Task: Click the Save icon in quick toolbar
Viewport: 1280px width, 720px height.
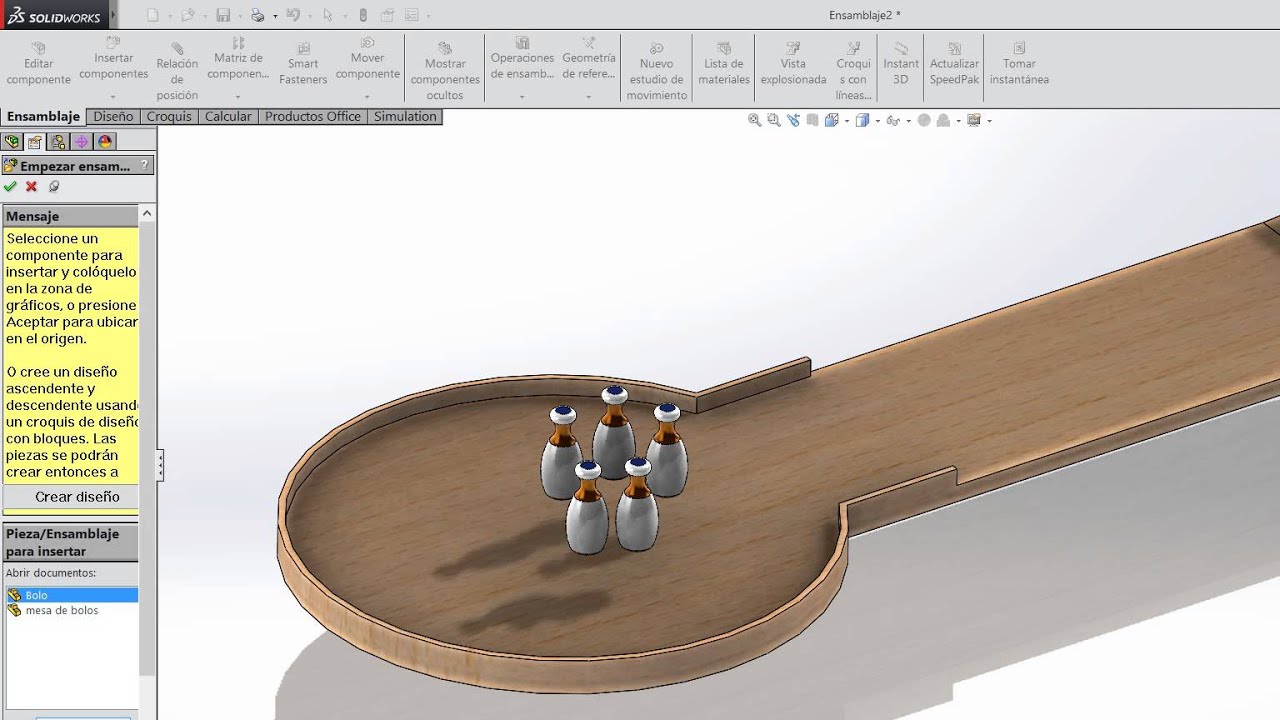Action: (x=224, y=15)
